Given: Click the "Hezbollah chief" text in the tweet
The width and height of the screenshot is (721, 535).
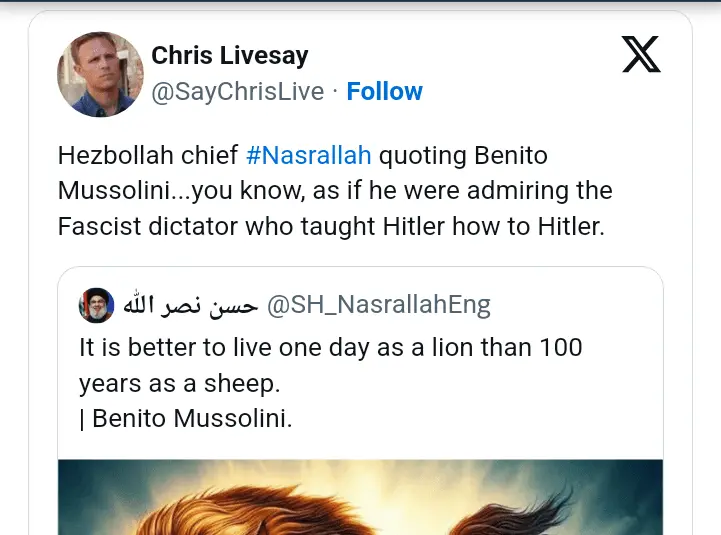Looking at the screenshot, I should [x=148, y=156].
